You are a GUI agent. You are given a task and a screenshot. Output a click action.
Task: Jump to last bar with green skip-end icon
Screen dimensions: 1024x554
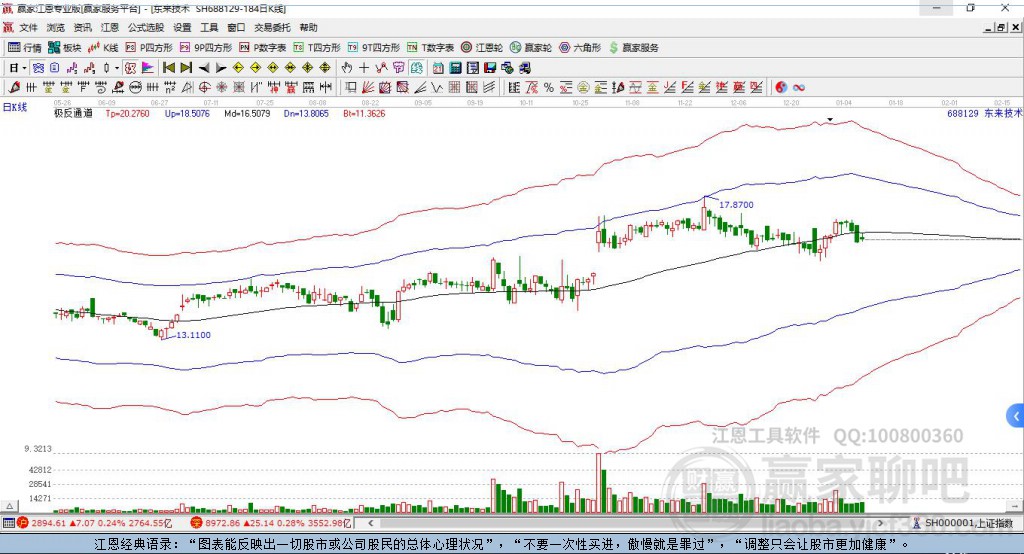pos(186,68)
